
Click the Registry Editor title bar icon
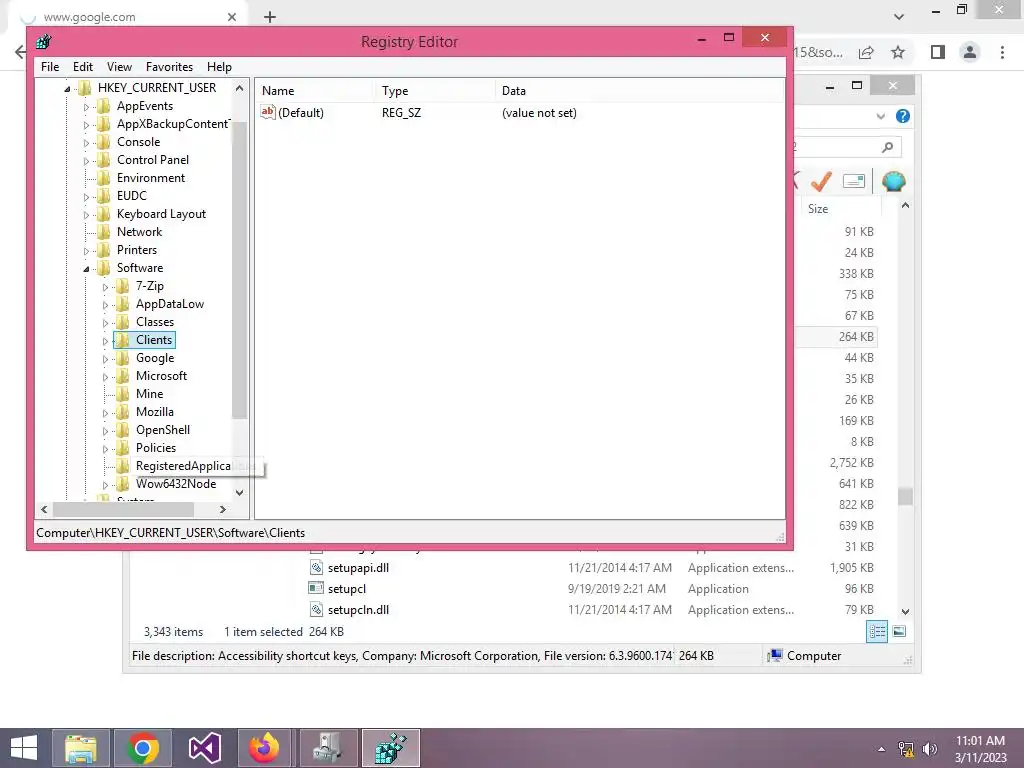tap(44, 41)
